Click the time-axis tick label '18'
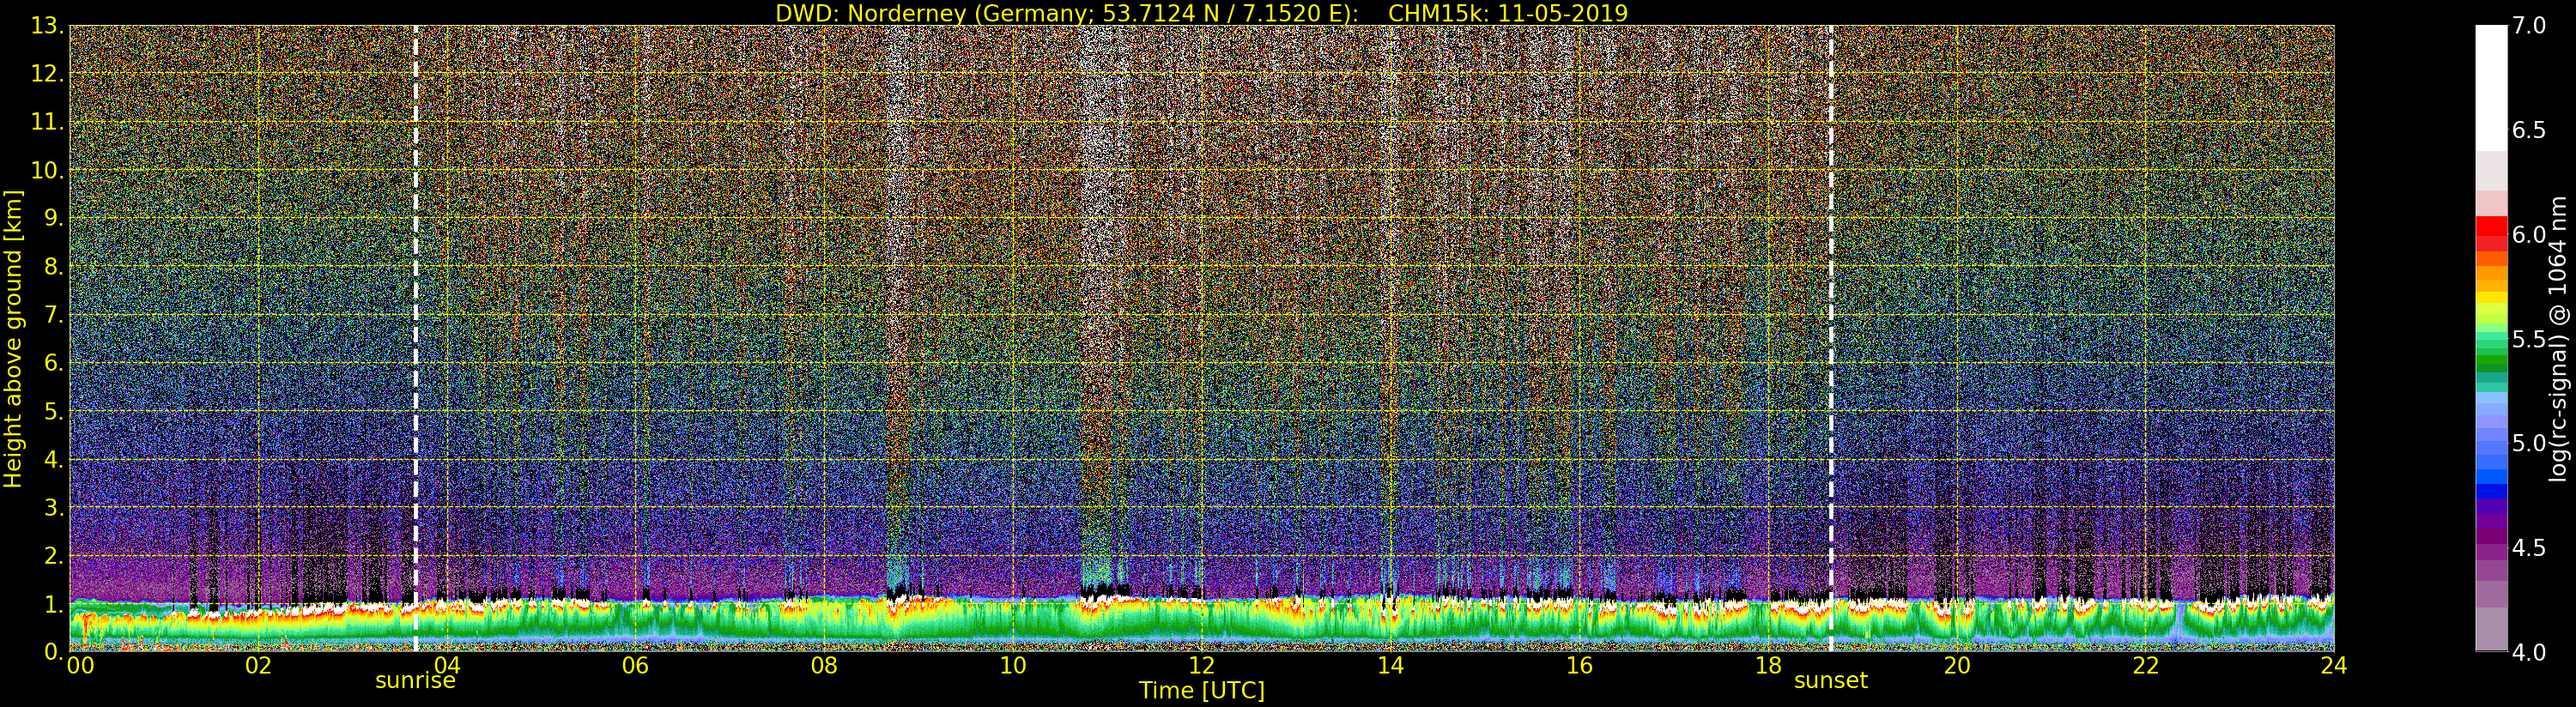Image resolution: width=2576 pixels, height=707 pixels. pyautogui.click(x=1768, y=665)
